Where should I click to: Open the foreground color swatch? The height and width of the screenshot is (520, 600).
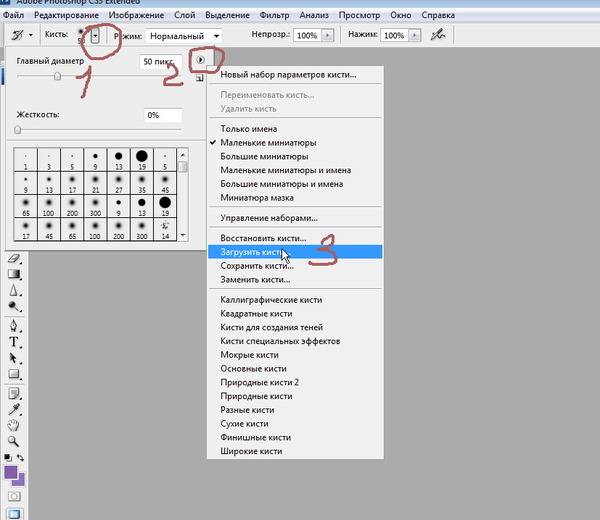point(10,472)
